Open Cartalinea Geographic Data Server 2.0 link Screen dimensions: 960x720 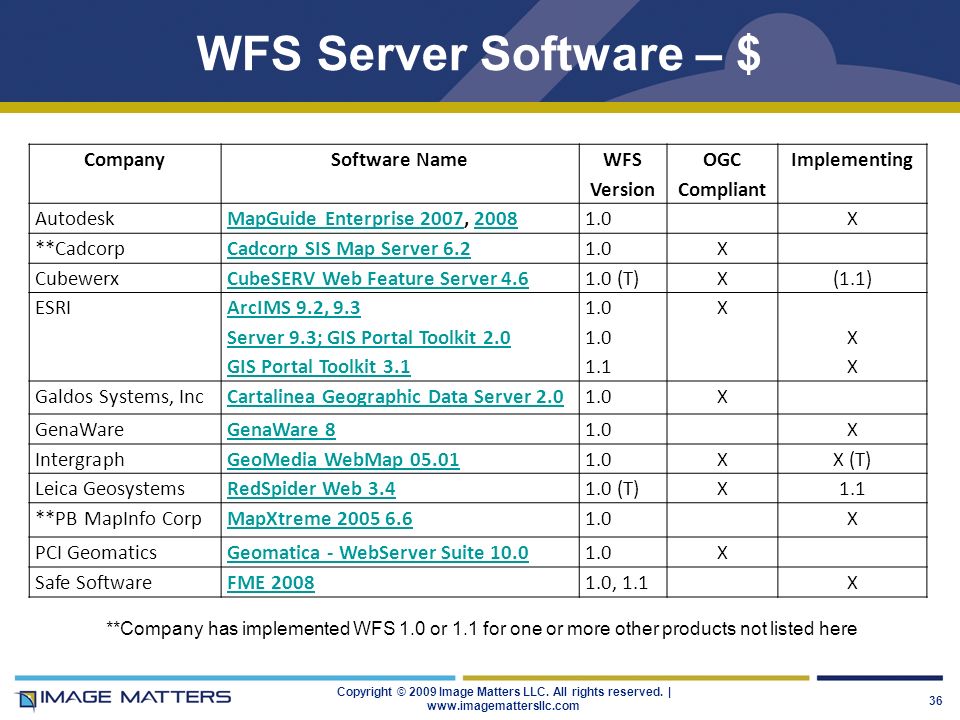coord(395,397)
